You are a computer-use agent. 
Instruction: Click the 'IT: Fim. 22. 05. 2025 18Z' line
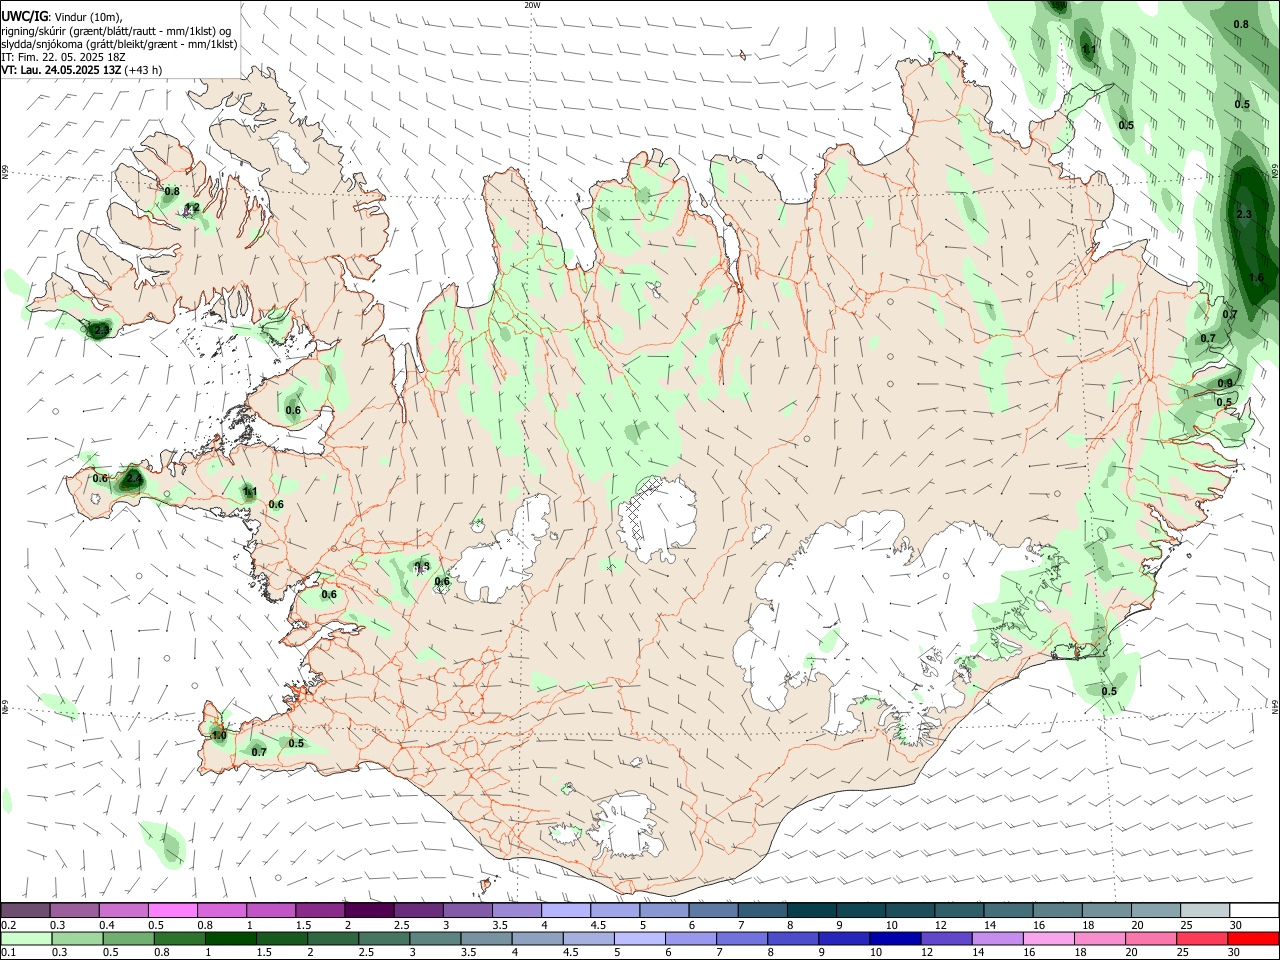click(62, 57)
